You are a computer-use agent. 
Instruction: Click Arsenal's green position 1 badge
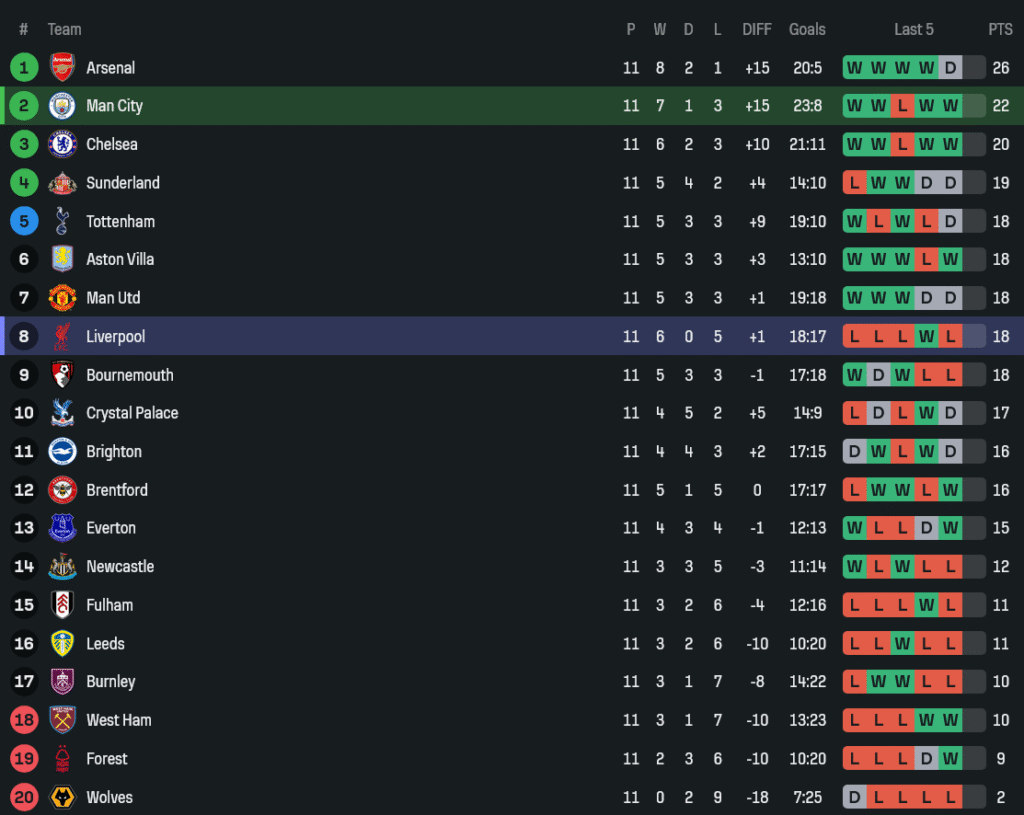[x=23, y=68]
